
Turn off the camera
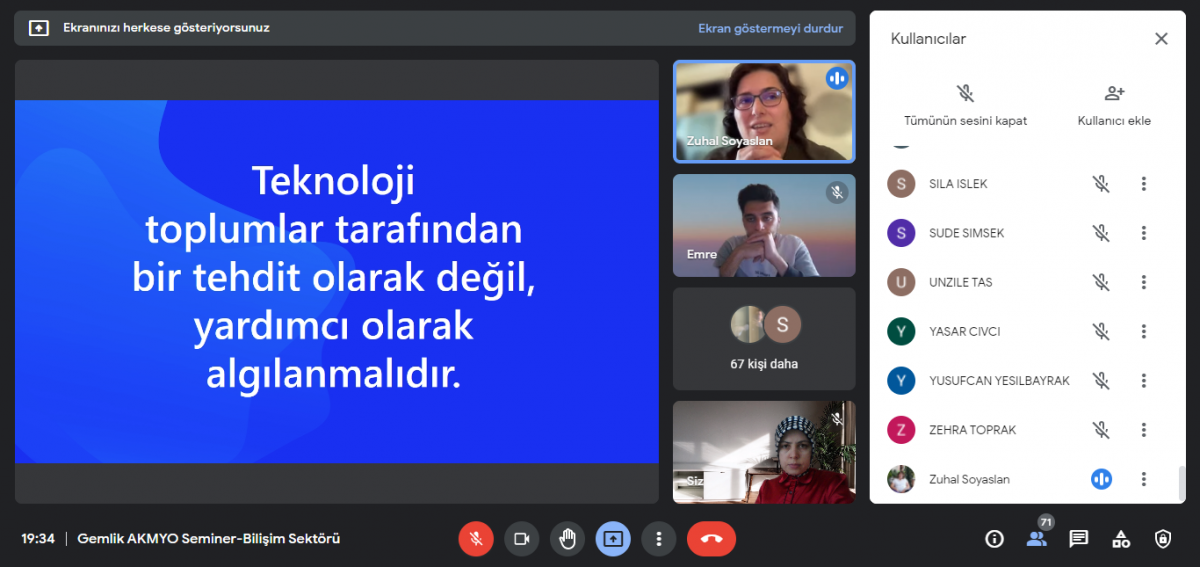(x=521, y=539)
